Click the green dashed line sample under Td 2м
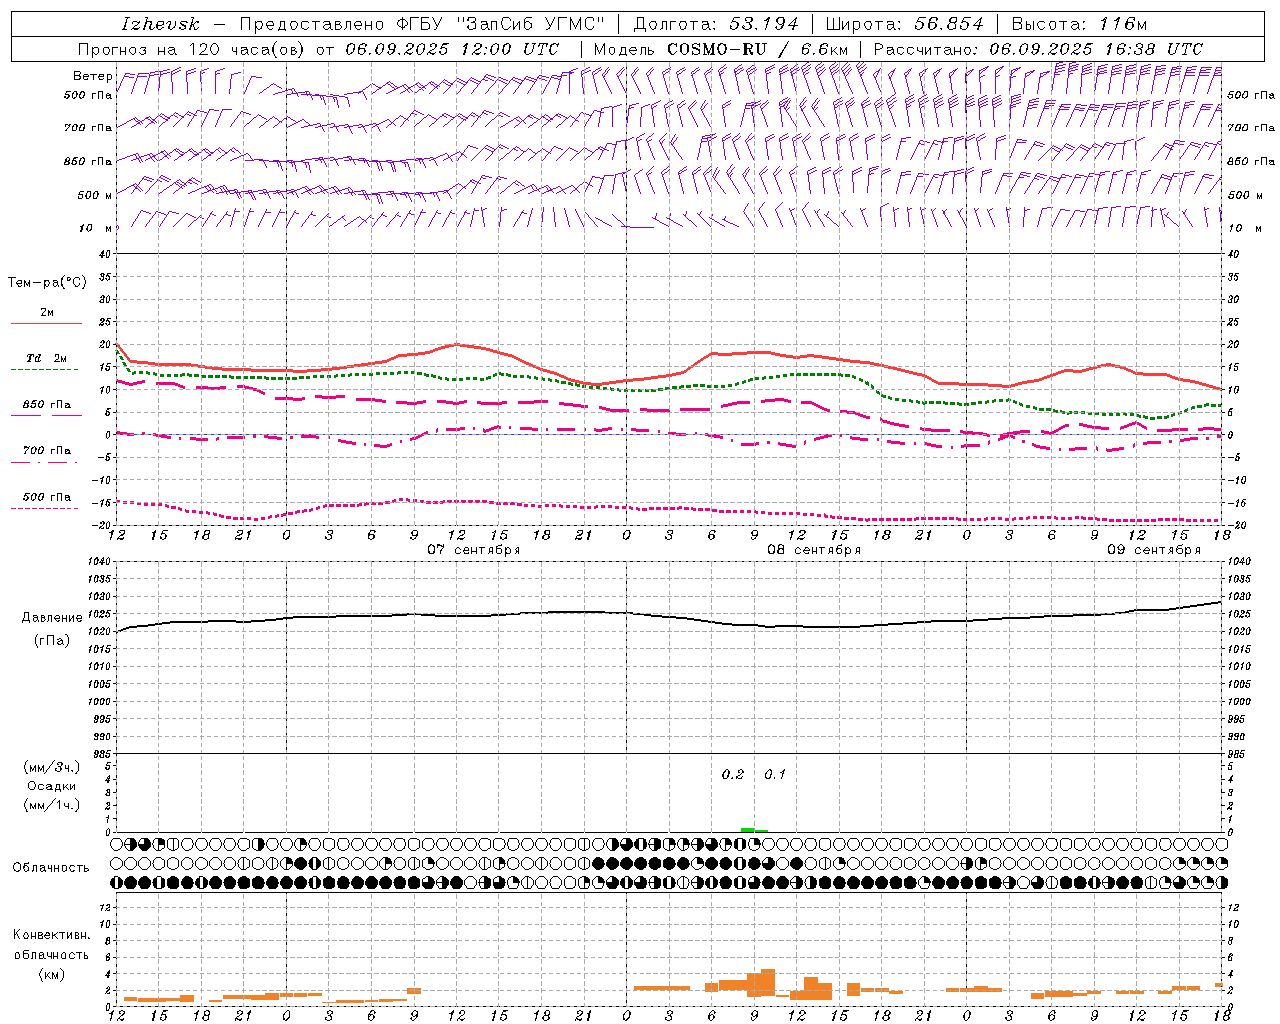The image size is (1280, 1024). (46, 370)
